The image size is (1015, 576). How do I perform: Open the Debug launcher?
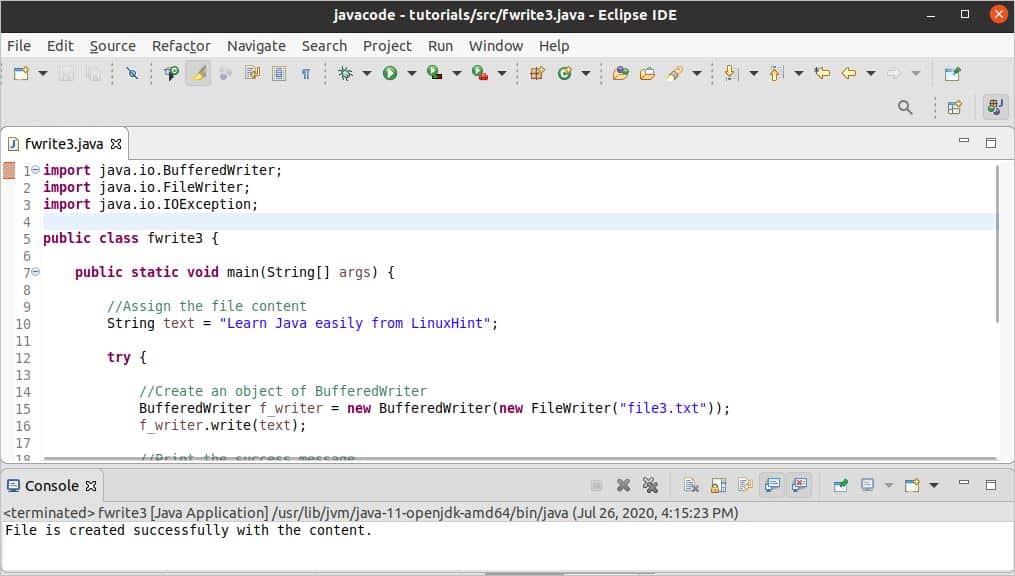point(345,73)
